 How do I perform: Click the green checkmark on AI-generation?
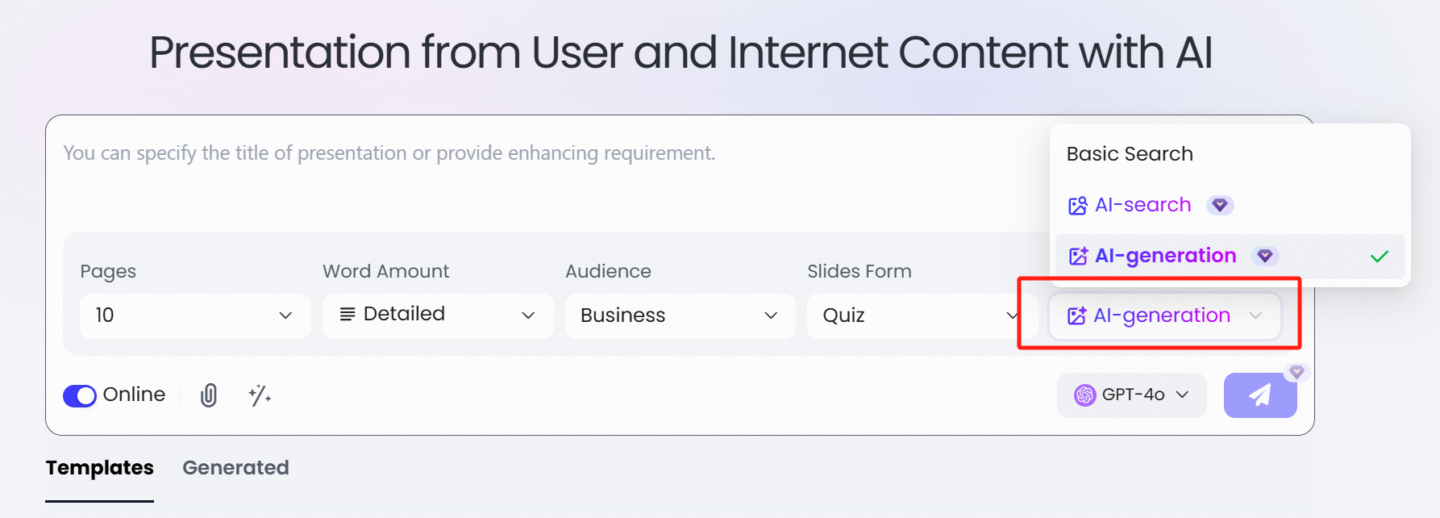click(x=1380, y=256)
